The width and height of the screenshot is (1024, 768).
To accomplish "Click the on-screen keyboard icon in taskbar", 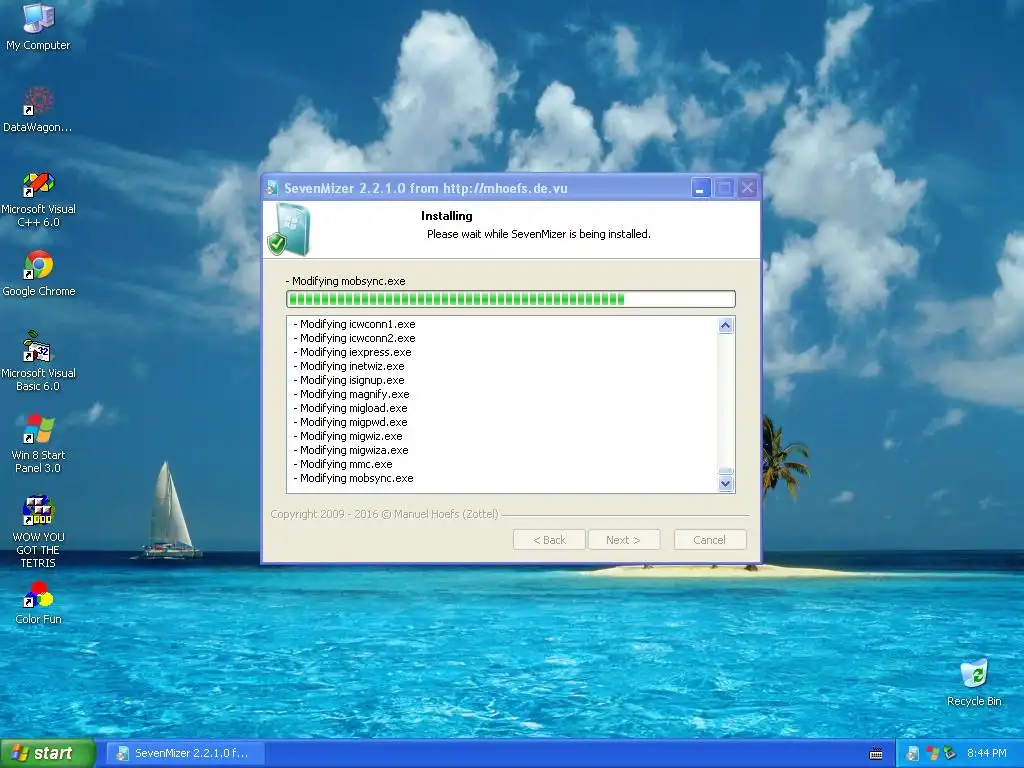I will tap(876, 754).
